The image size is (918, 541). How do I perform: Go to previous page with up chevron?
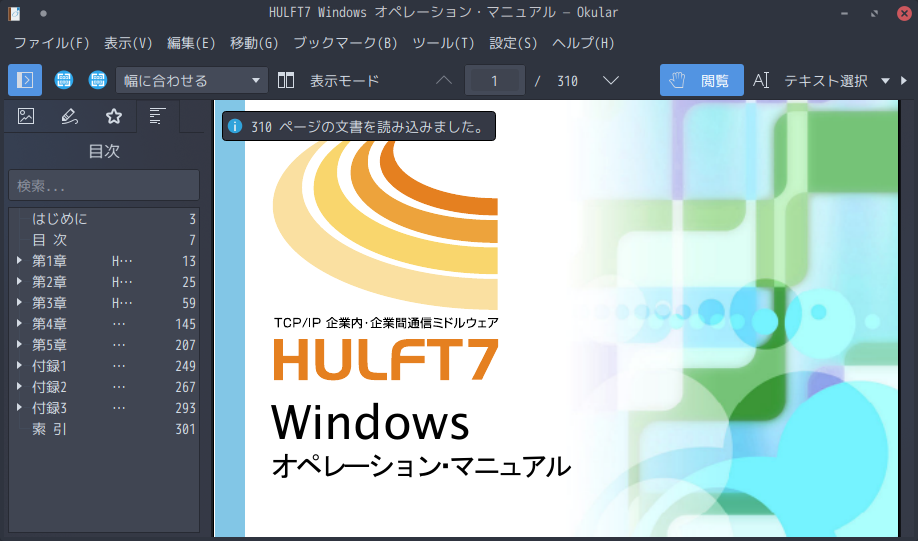(x=444, y=80)
